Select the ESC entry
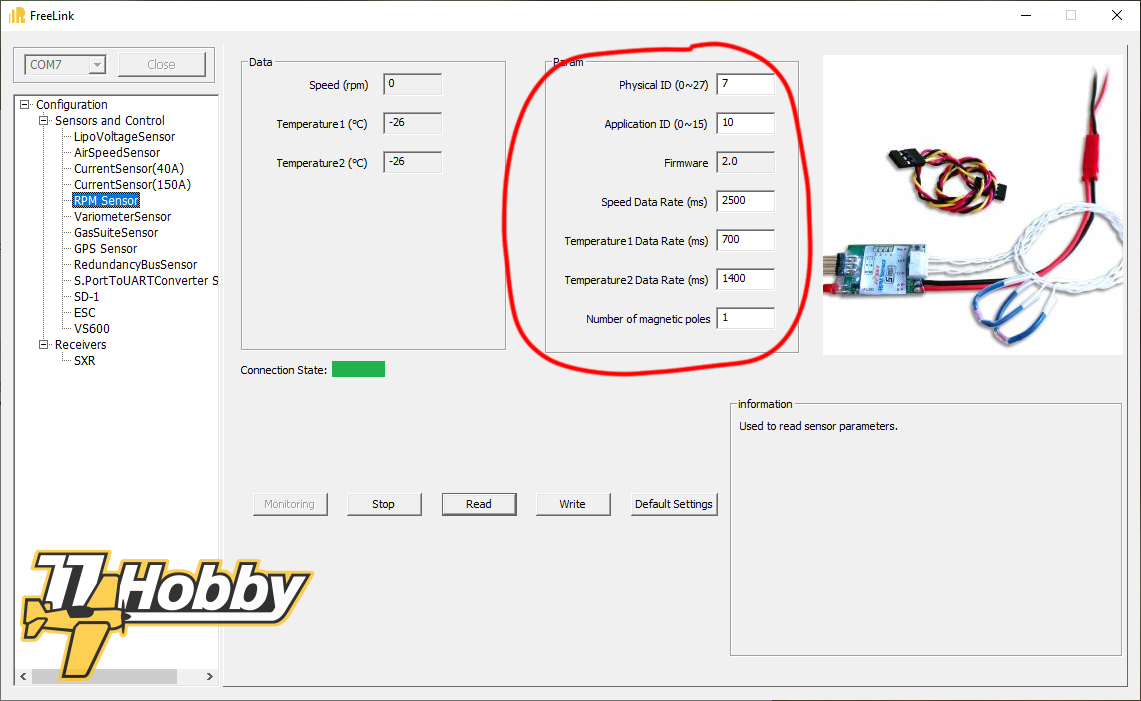1141x701 pixels. pos(84,312)
